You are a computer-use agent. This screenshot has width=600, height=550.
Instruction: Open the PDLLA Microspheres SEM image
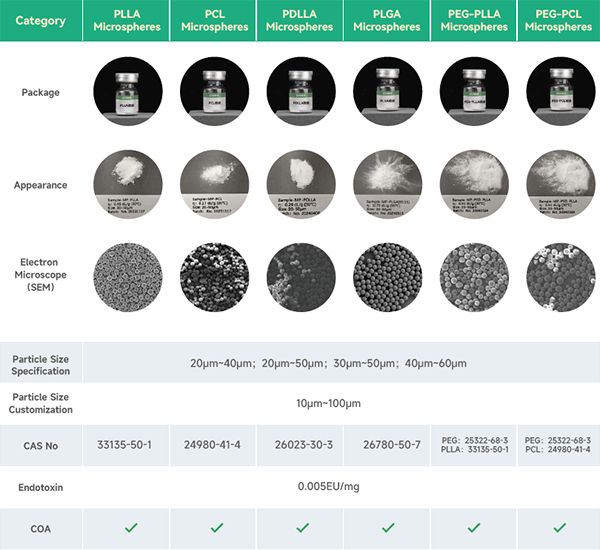pos(299,270)
